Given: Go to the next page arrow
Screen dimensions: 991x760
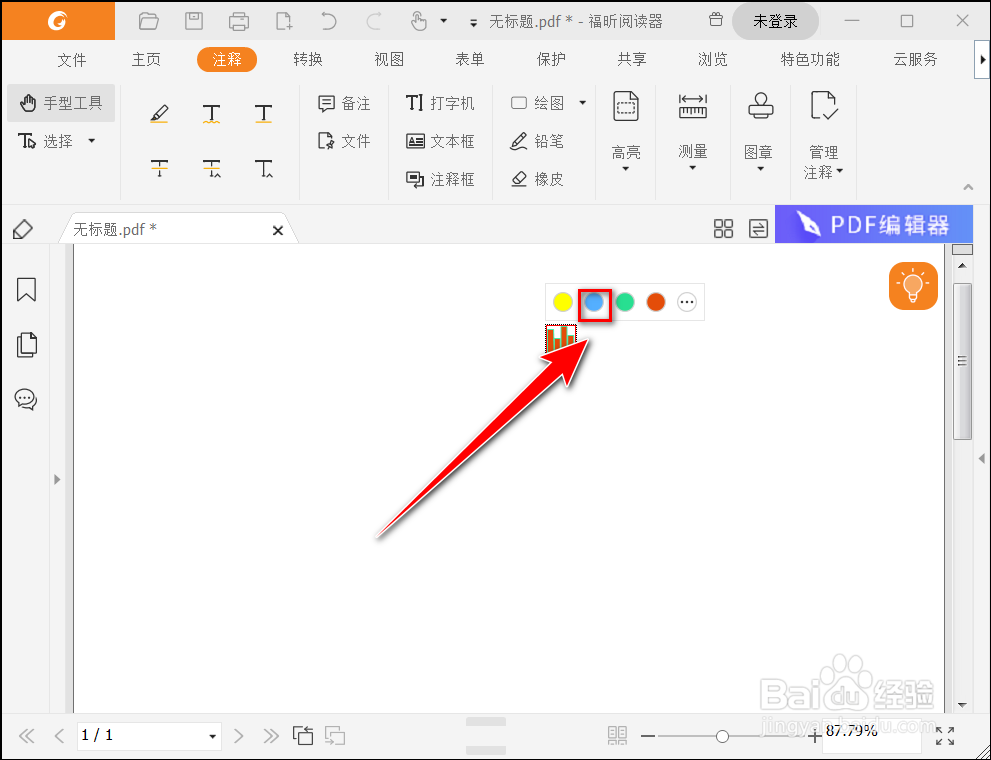Looking at the screenshot, I should pyautogui.click(x=238, y=736).
